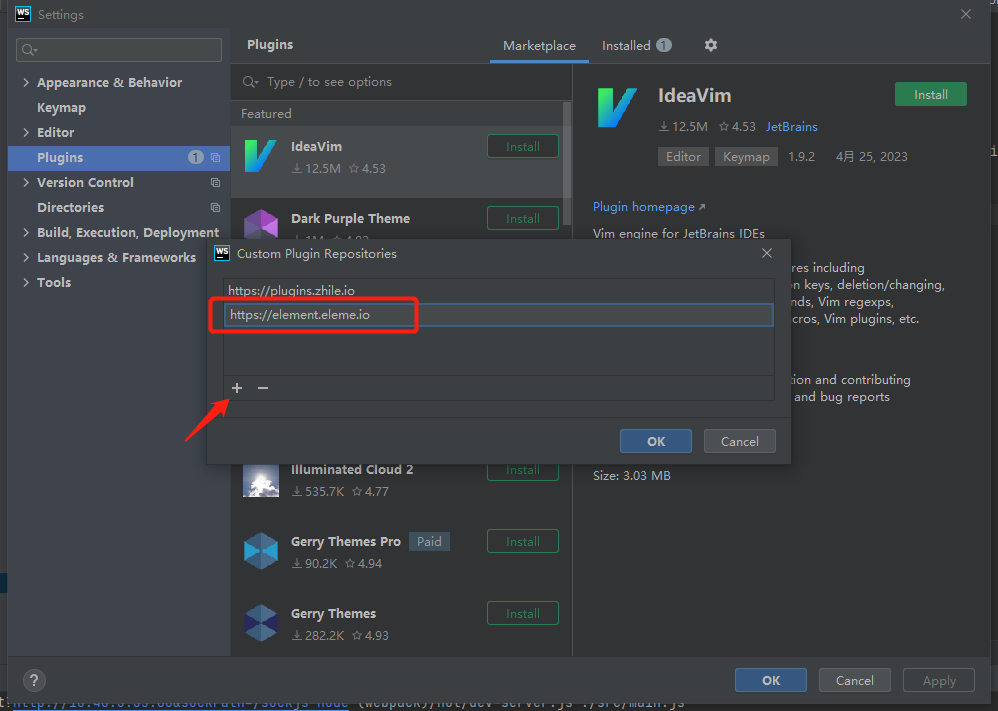Image resolution: width=998 pixels, height=711 pixels.
Task: Expand the Tools section
Action: coord(26,283)
